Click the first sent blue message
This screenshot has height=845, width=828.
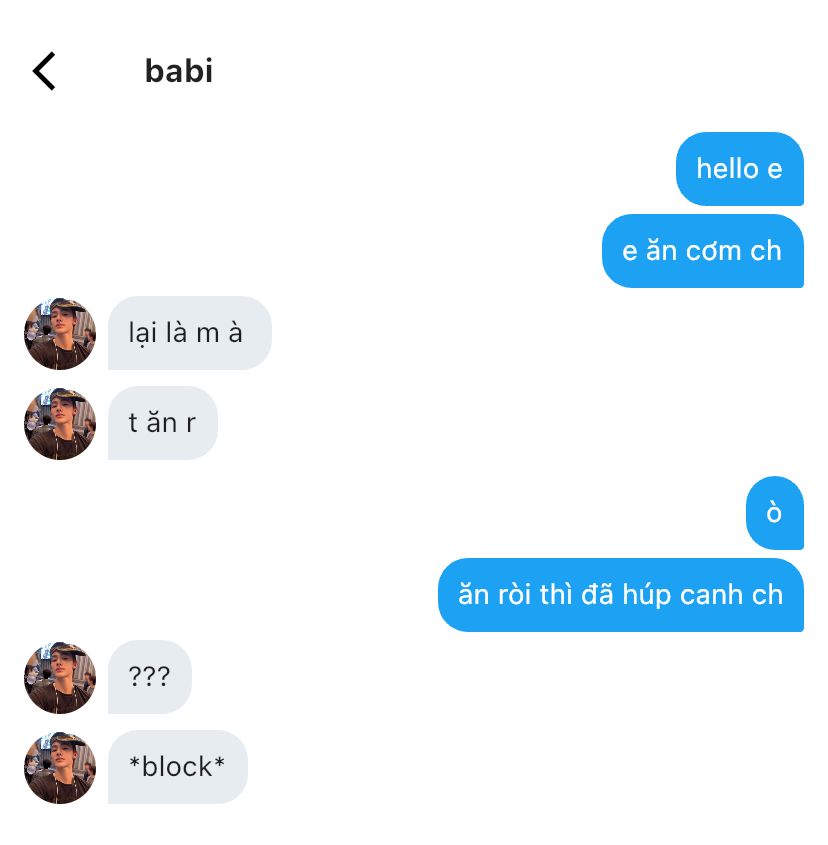(x=740, y=169)
